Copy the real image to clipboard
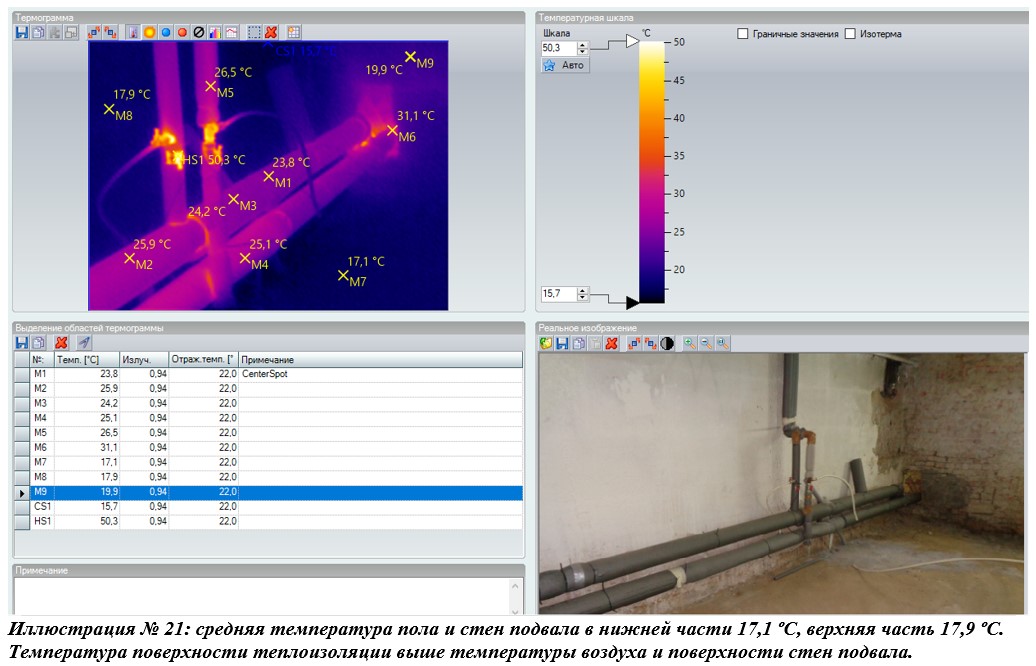 pyautogui.click(x=579, y=343)
